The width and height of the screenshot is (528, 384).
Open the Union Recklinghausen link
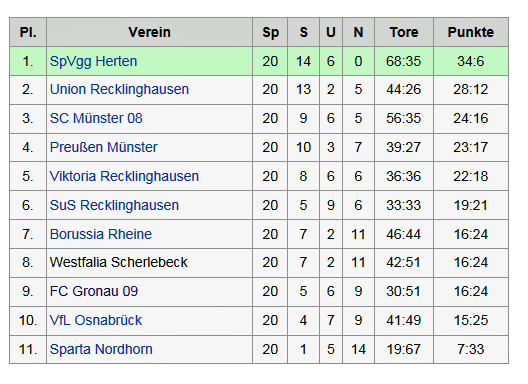coord(119,90)
